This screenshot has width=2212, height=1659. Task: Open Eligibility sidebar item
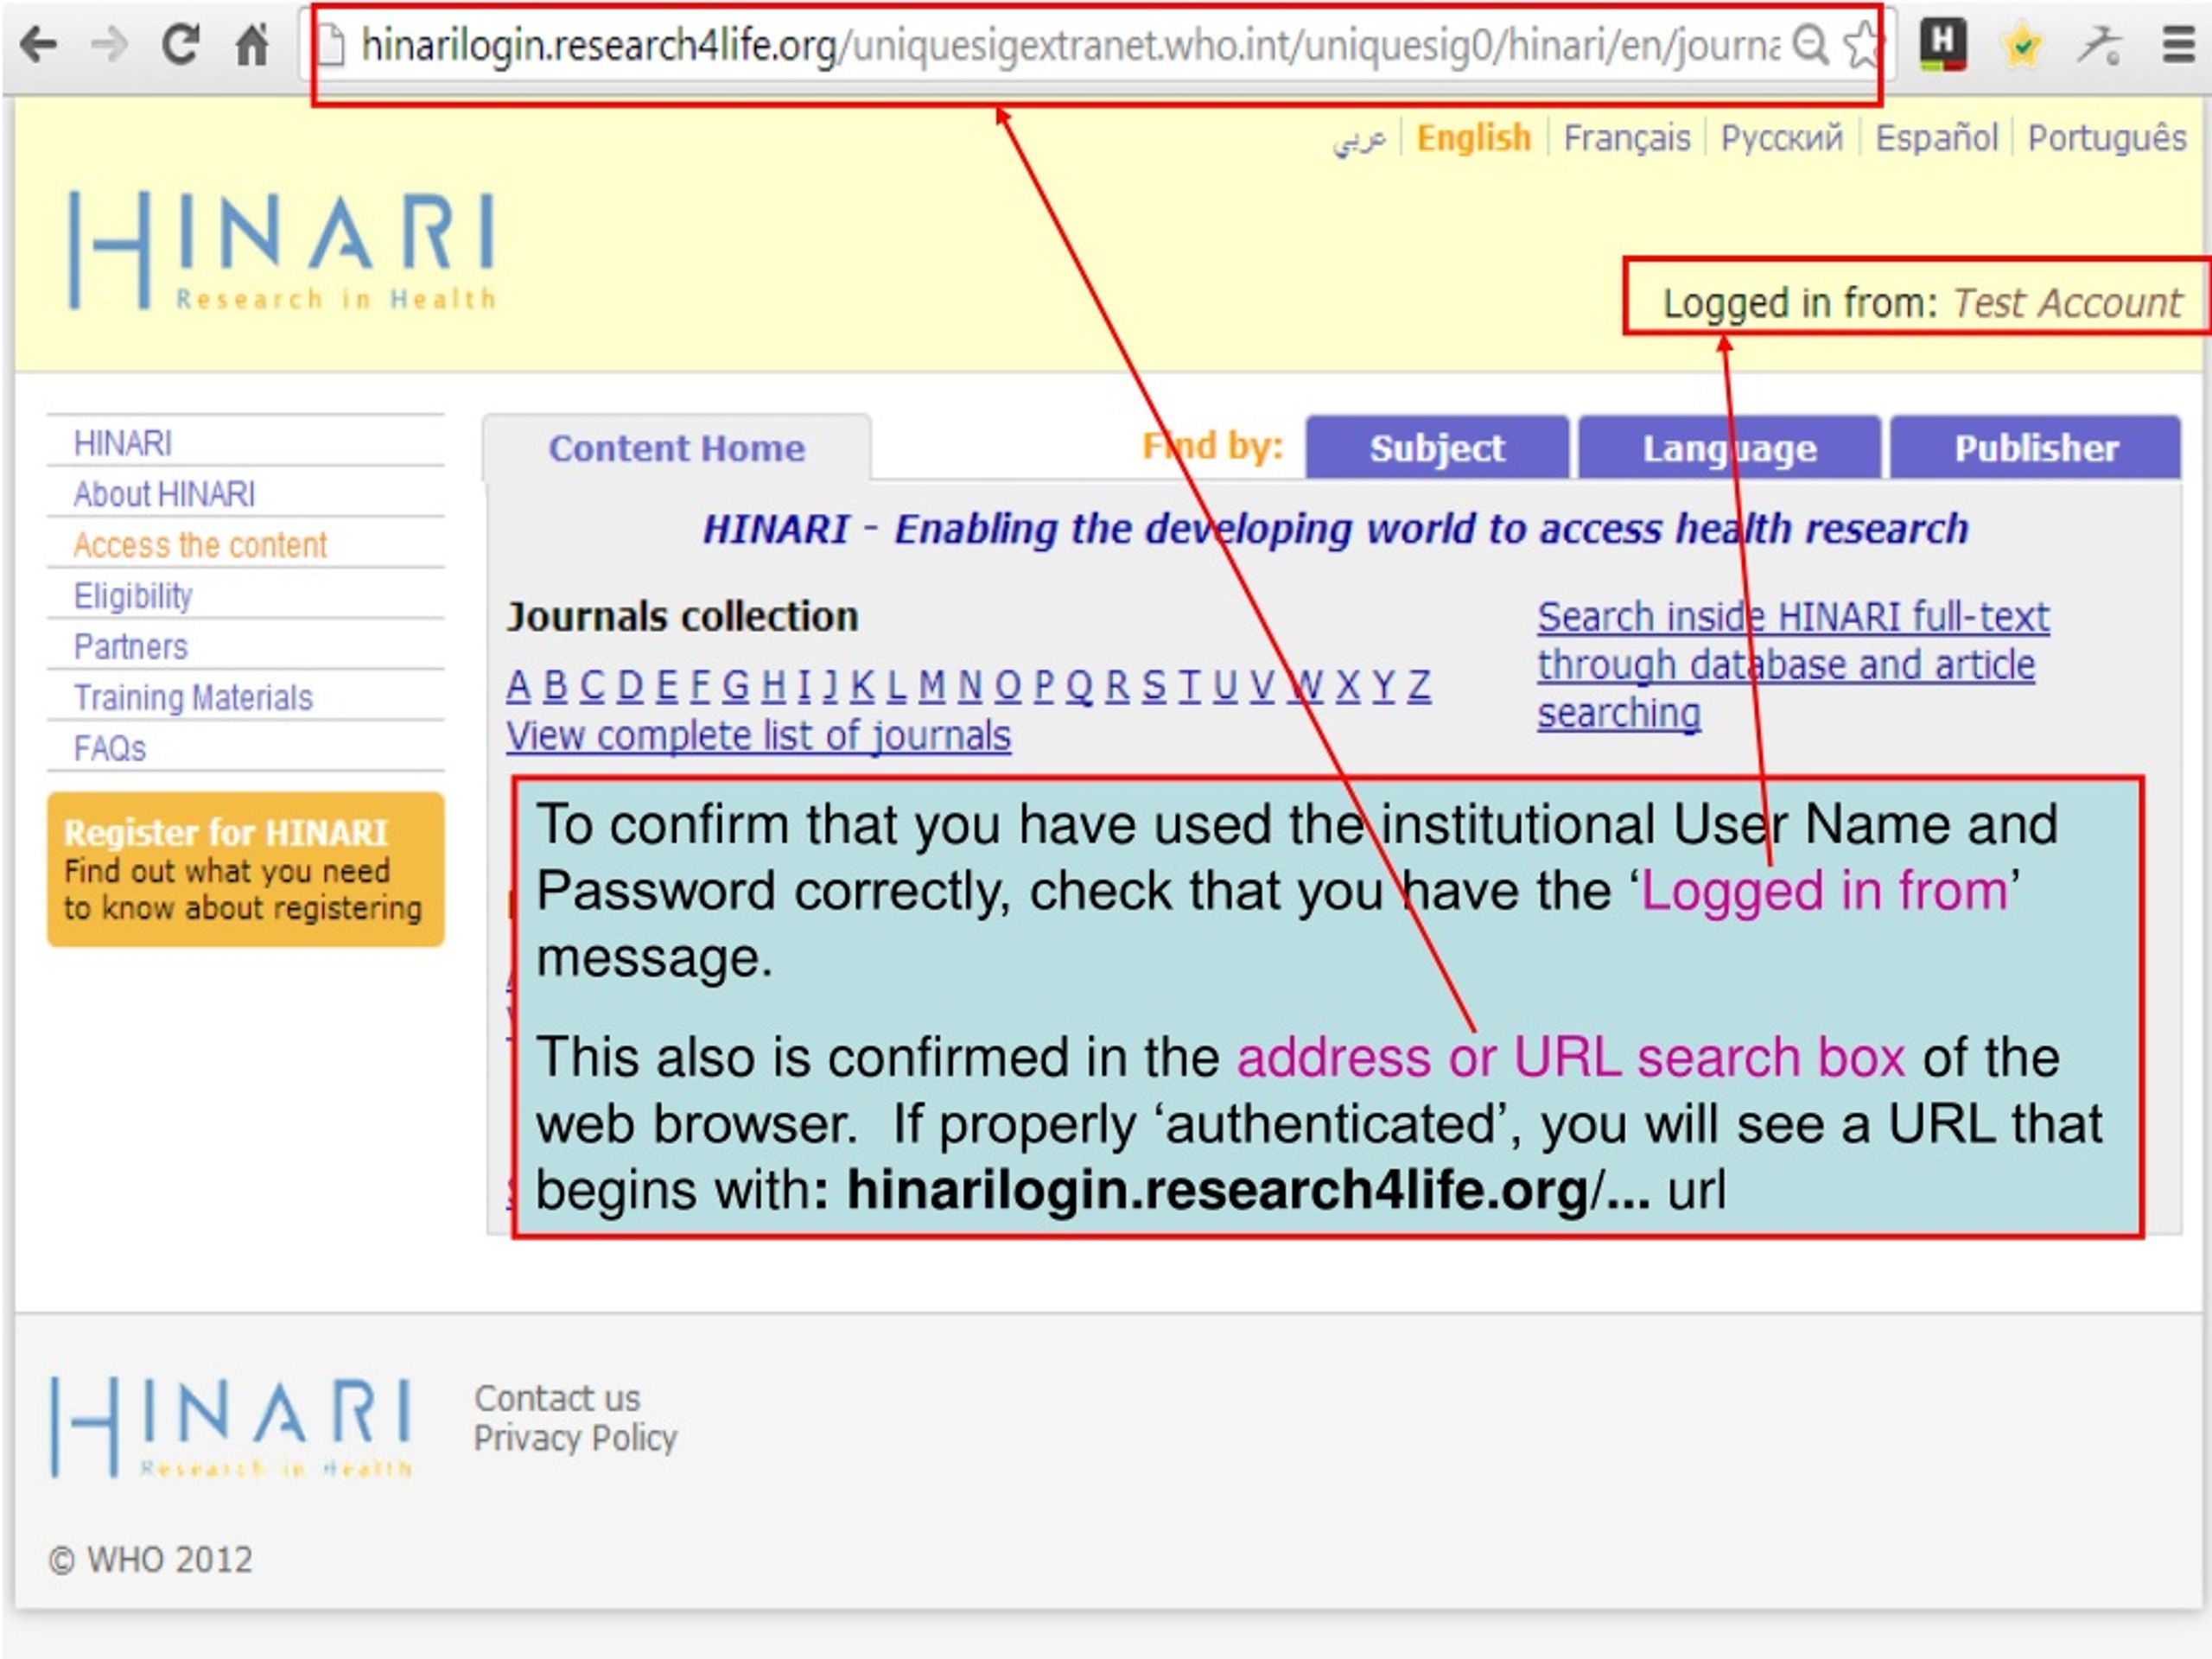pos(133,596)
